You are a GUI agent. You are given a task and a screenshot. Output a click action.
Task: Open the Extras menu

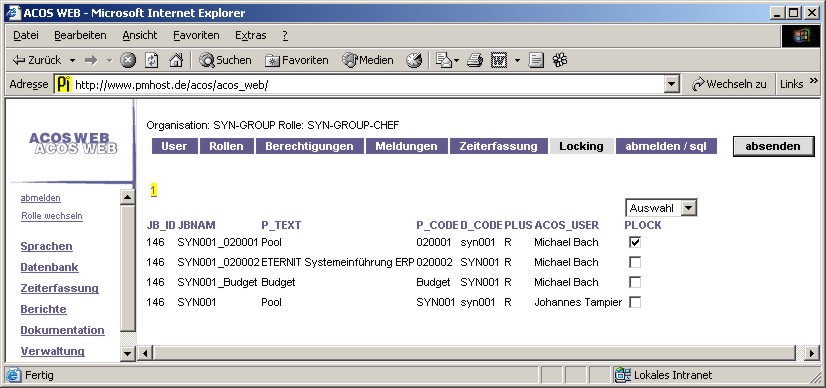(251, 35)
